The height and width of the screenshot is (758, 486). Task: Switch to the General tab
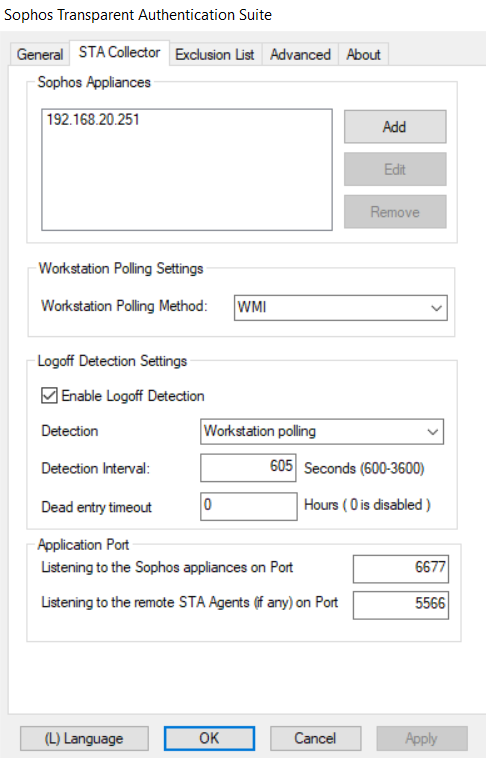point(40,54)
